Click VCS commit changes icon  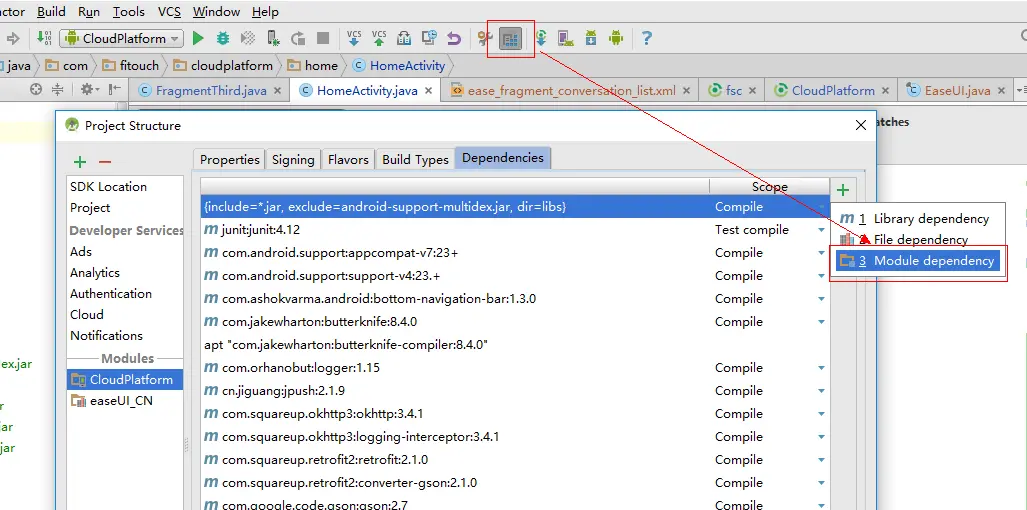379,38
